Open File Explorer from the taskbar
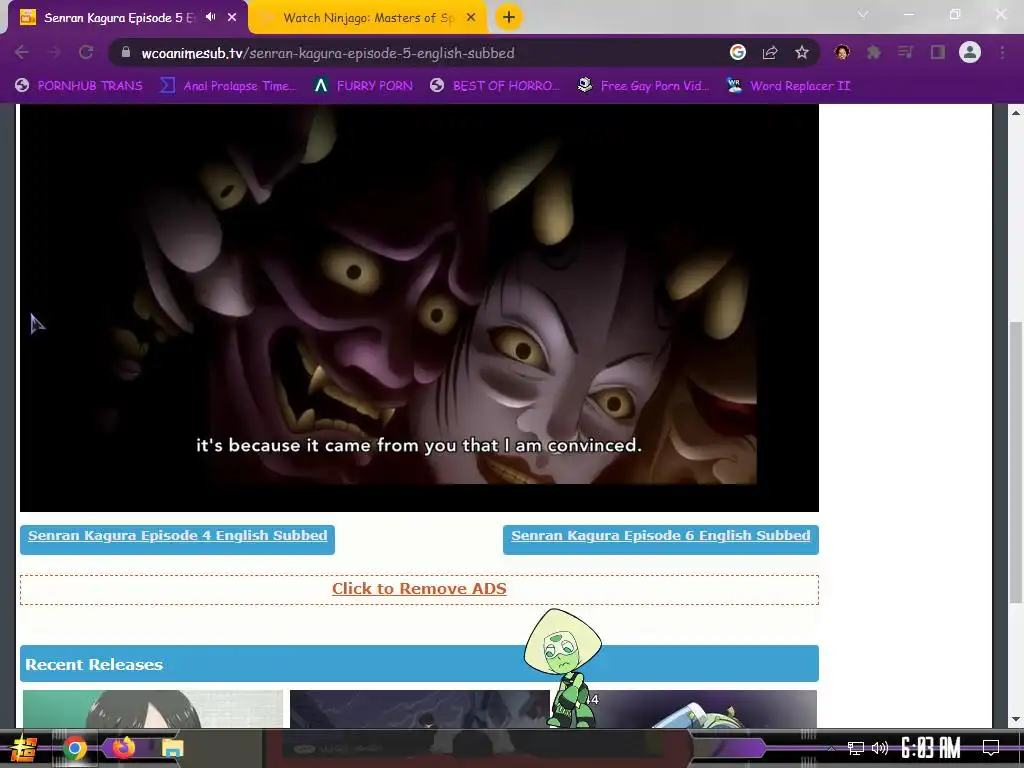 [x=172, y=748]
